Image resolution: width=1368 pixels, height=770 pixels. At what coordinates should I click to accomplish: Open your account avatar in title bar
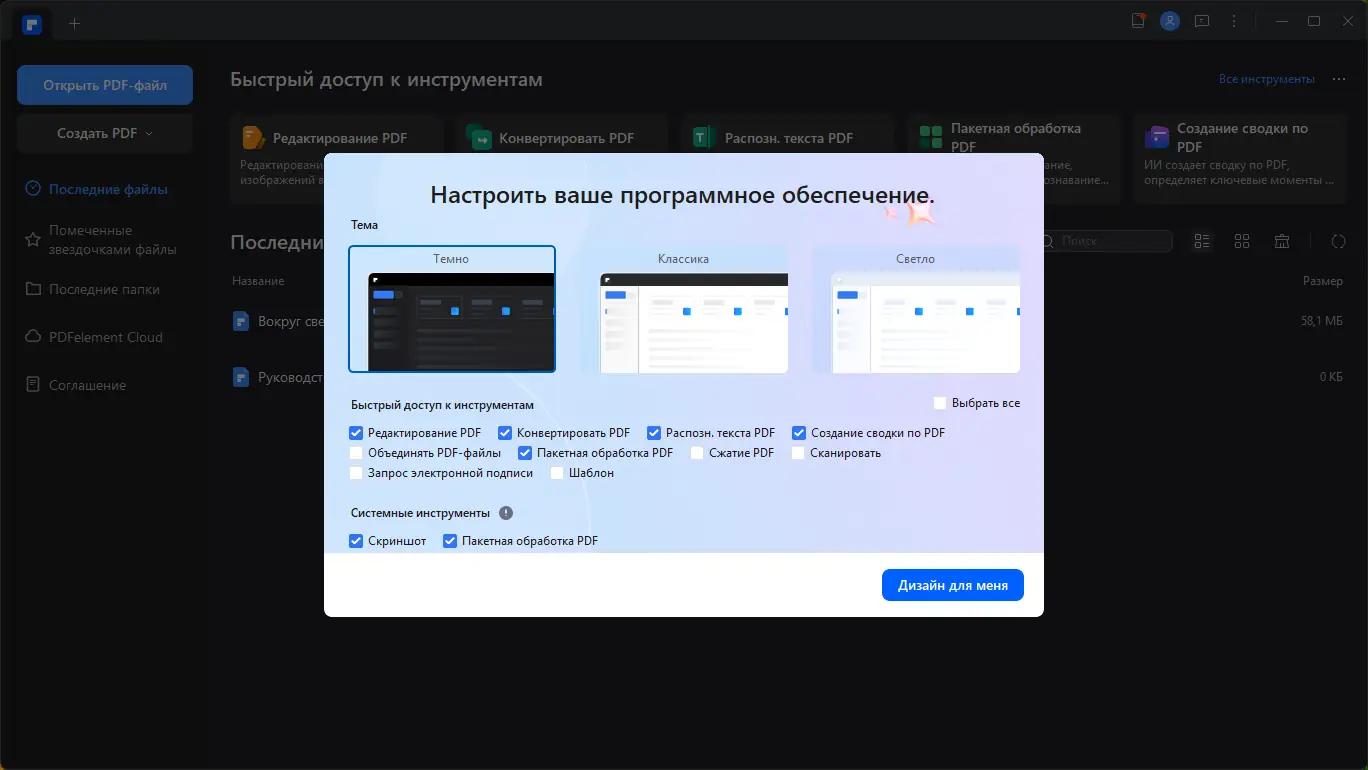click(1170, 20)
